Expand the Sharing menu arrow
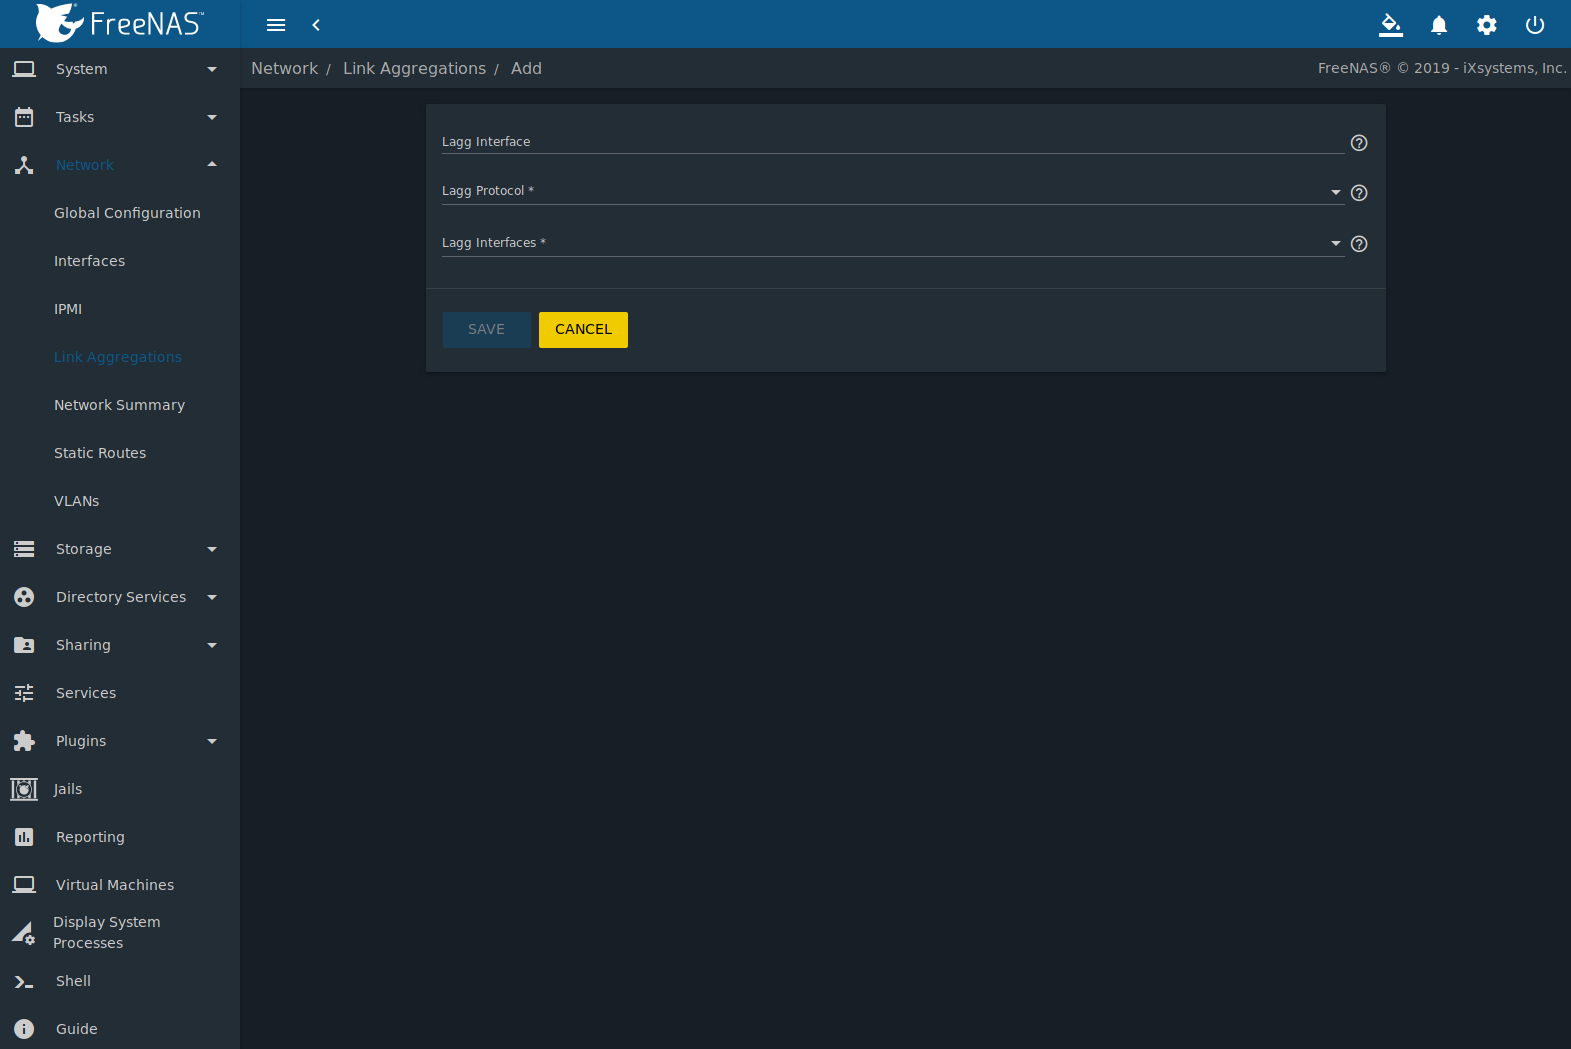This screenshot has width=1571, height=1049. [212, 645]
